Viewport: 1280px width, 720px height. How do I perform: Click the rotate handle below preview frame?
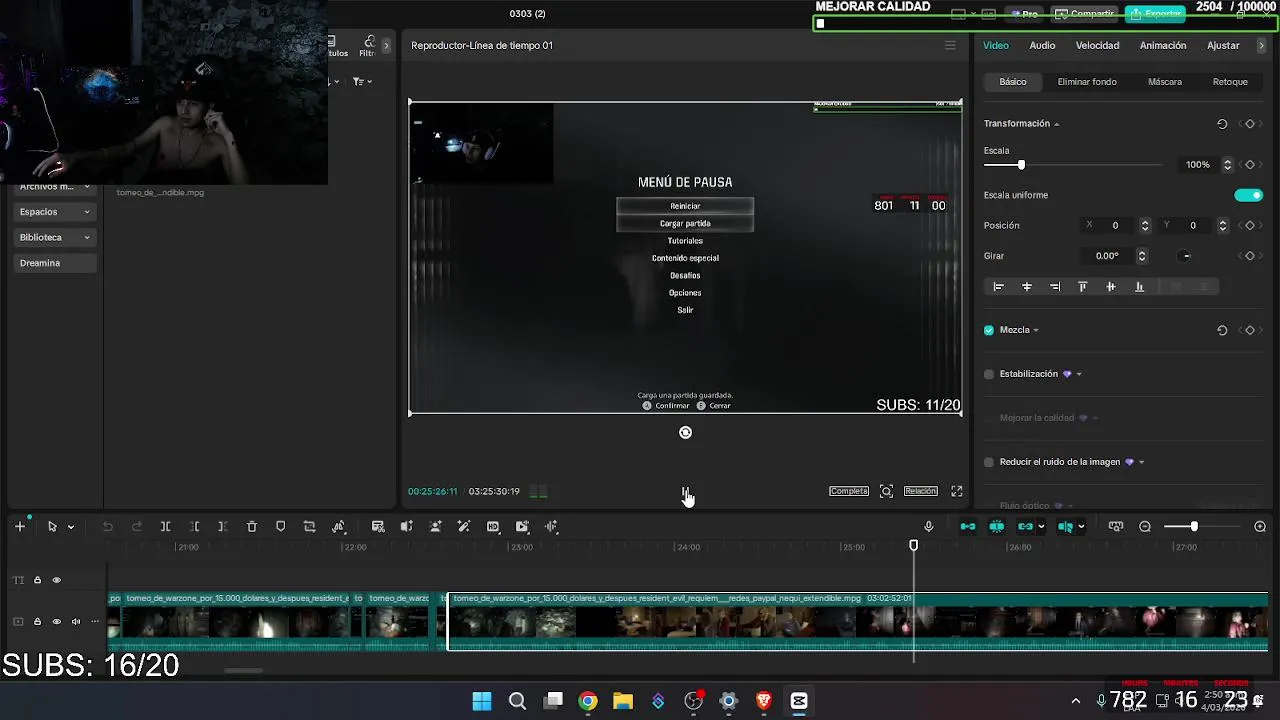coord(685,432)
